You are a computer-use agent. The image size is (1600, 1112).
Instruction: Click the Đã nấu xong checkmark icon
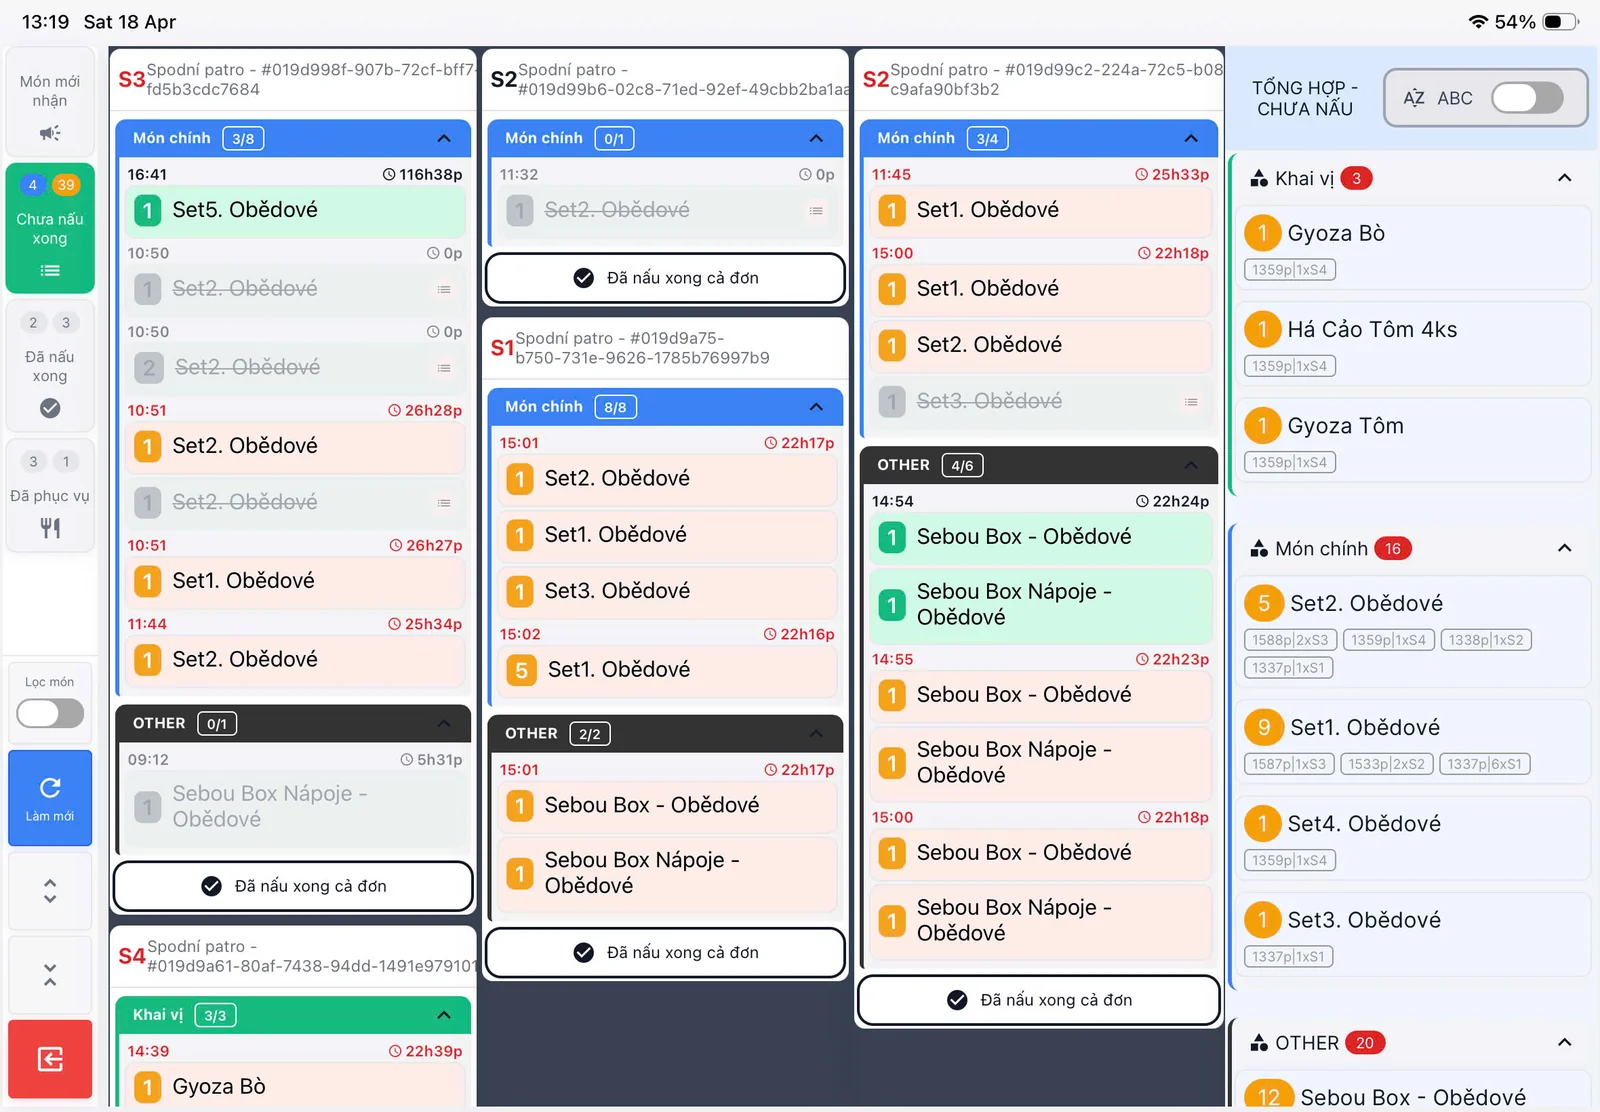pyautogui.click(x=50, y=408)
